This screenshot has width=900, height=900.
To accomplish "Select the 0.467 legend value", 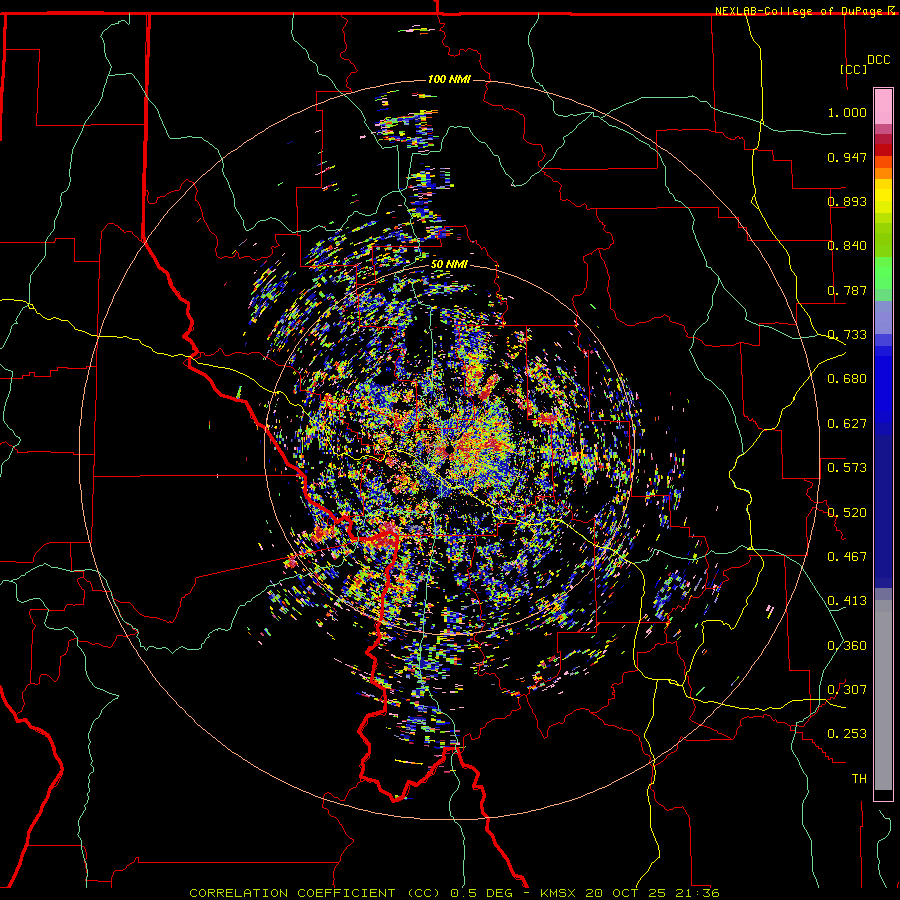I will 847,556.
